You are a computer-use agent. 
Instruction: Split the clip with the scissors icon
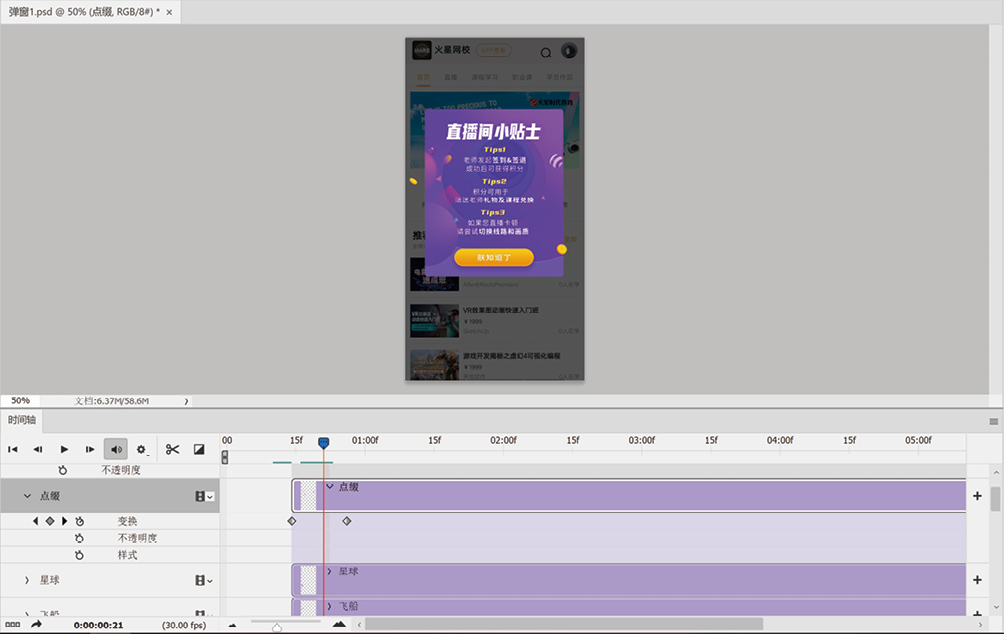[x=172, y=450]
